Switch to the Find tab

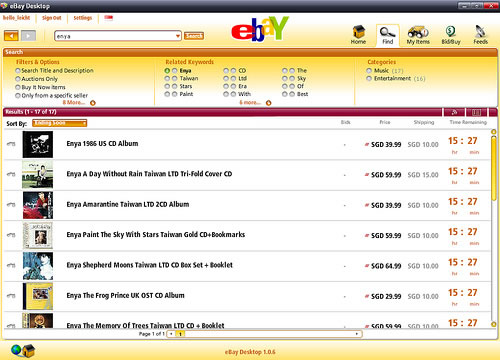pos(387,35)
